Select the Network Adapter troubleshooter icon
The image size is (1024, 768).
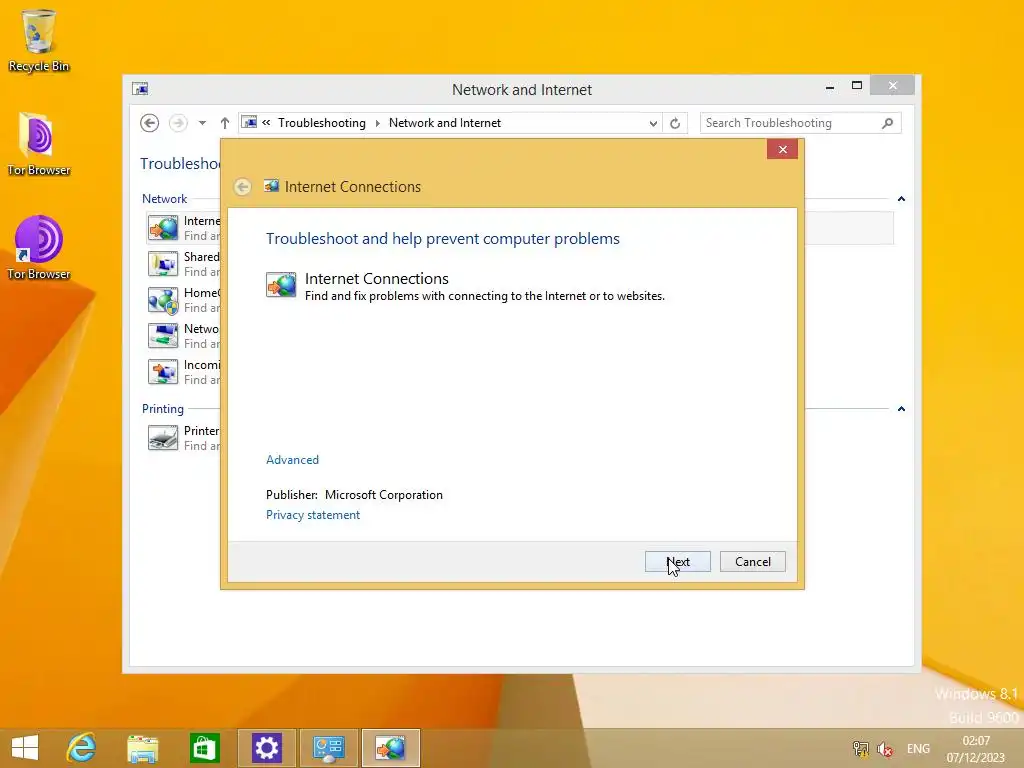click(163, 336)
